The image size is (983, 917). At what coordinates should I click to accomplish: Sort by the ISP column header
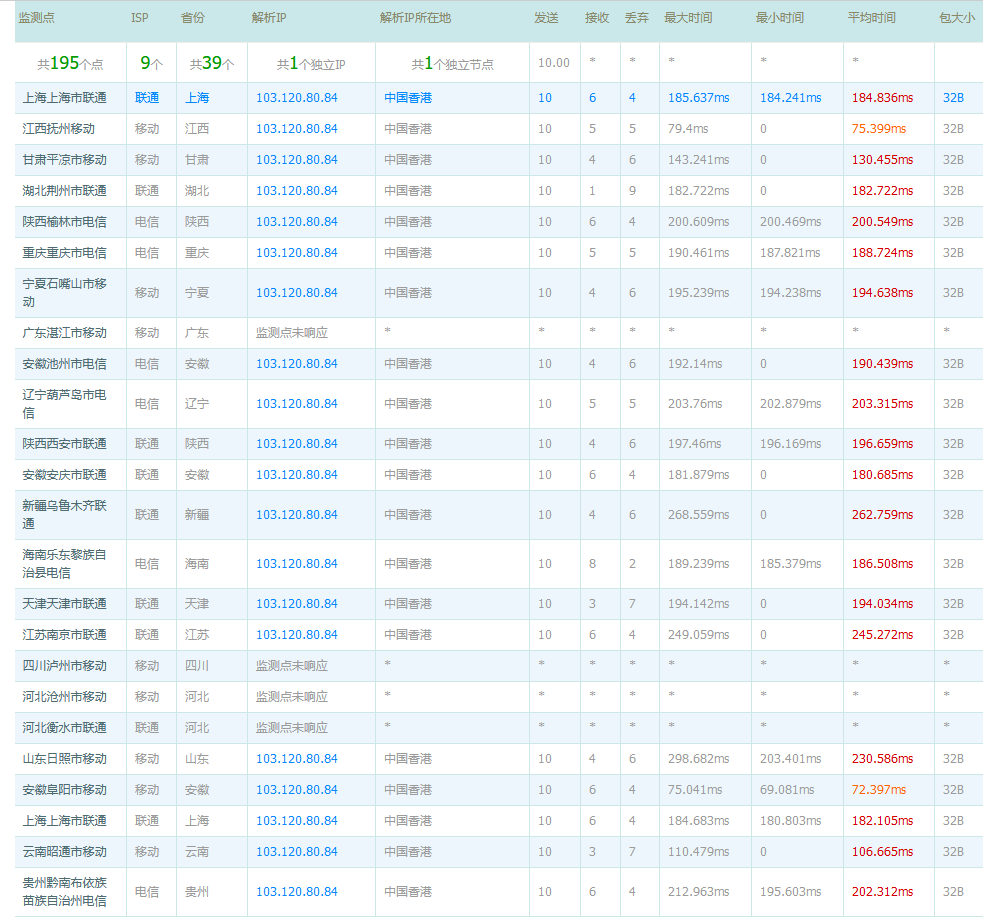click(x=139, y=18)
